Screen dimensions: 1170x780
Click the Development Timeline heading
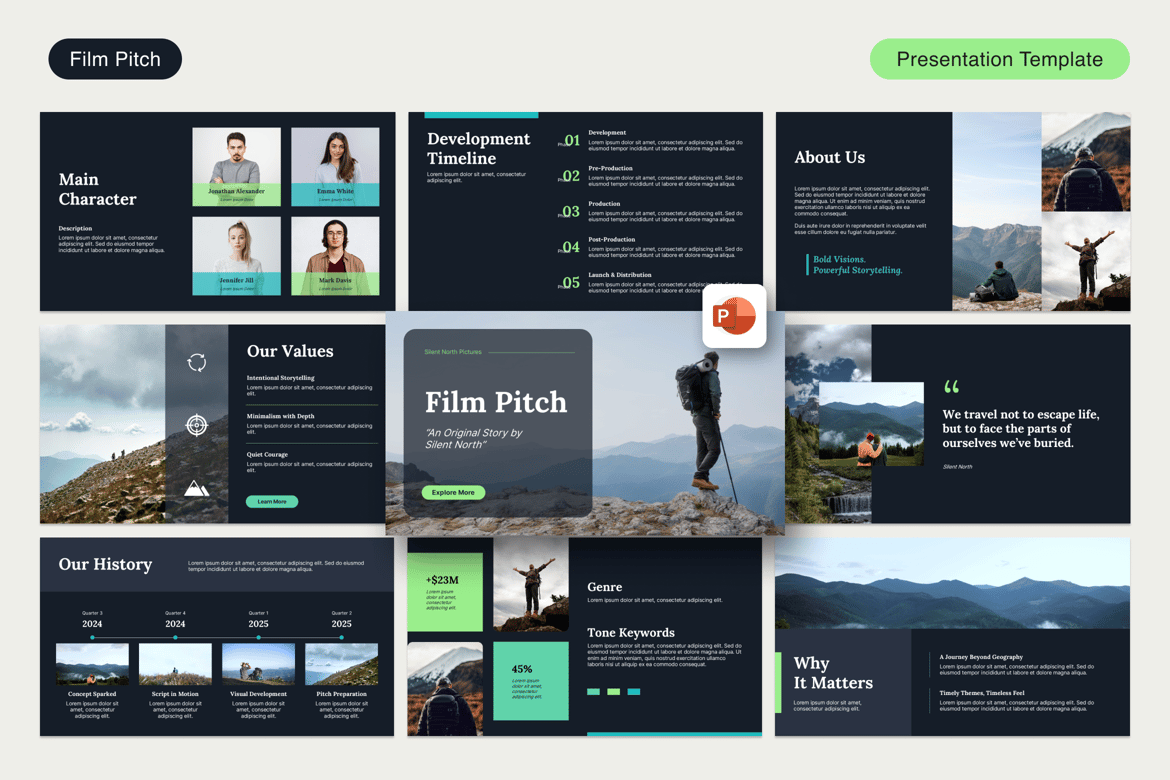(478, 149)
